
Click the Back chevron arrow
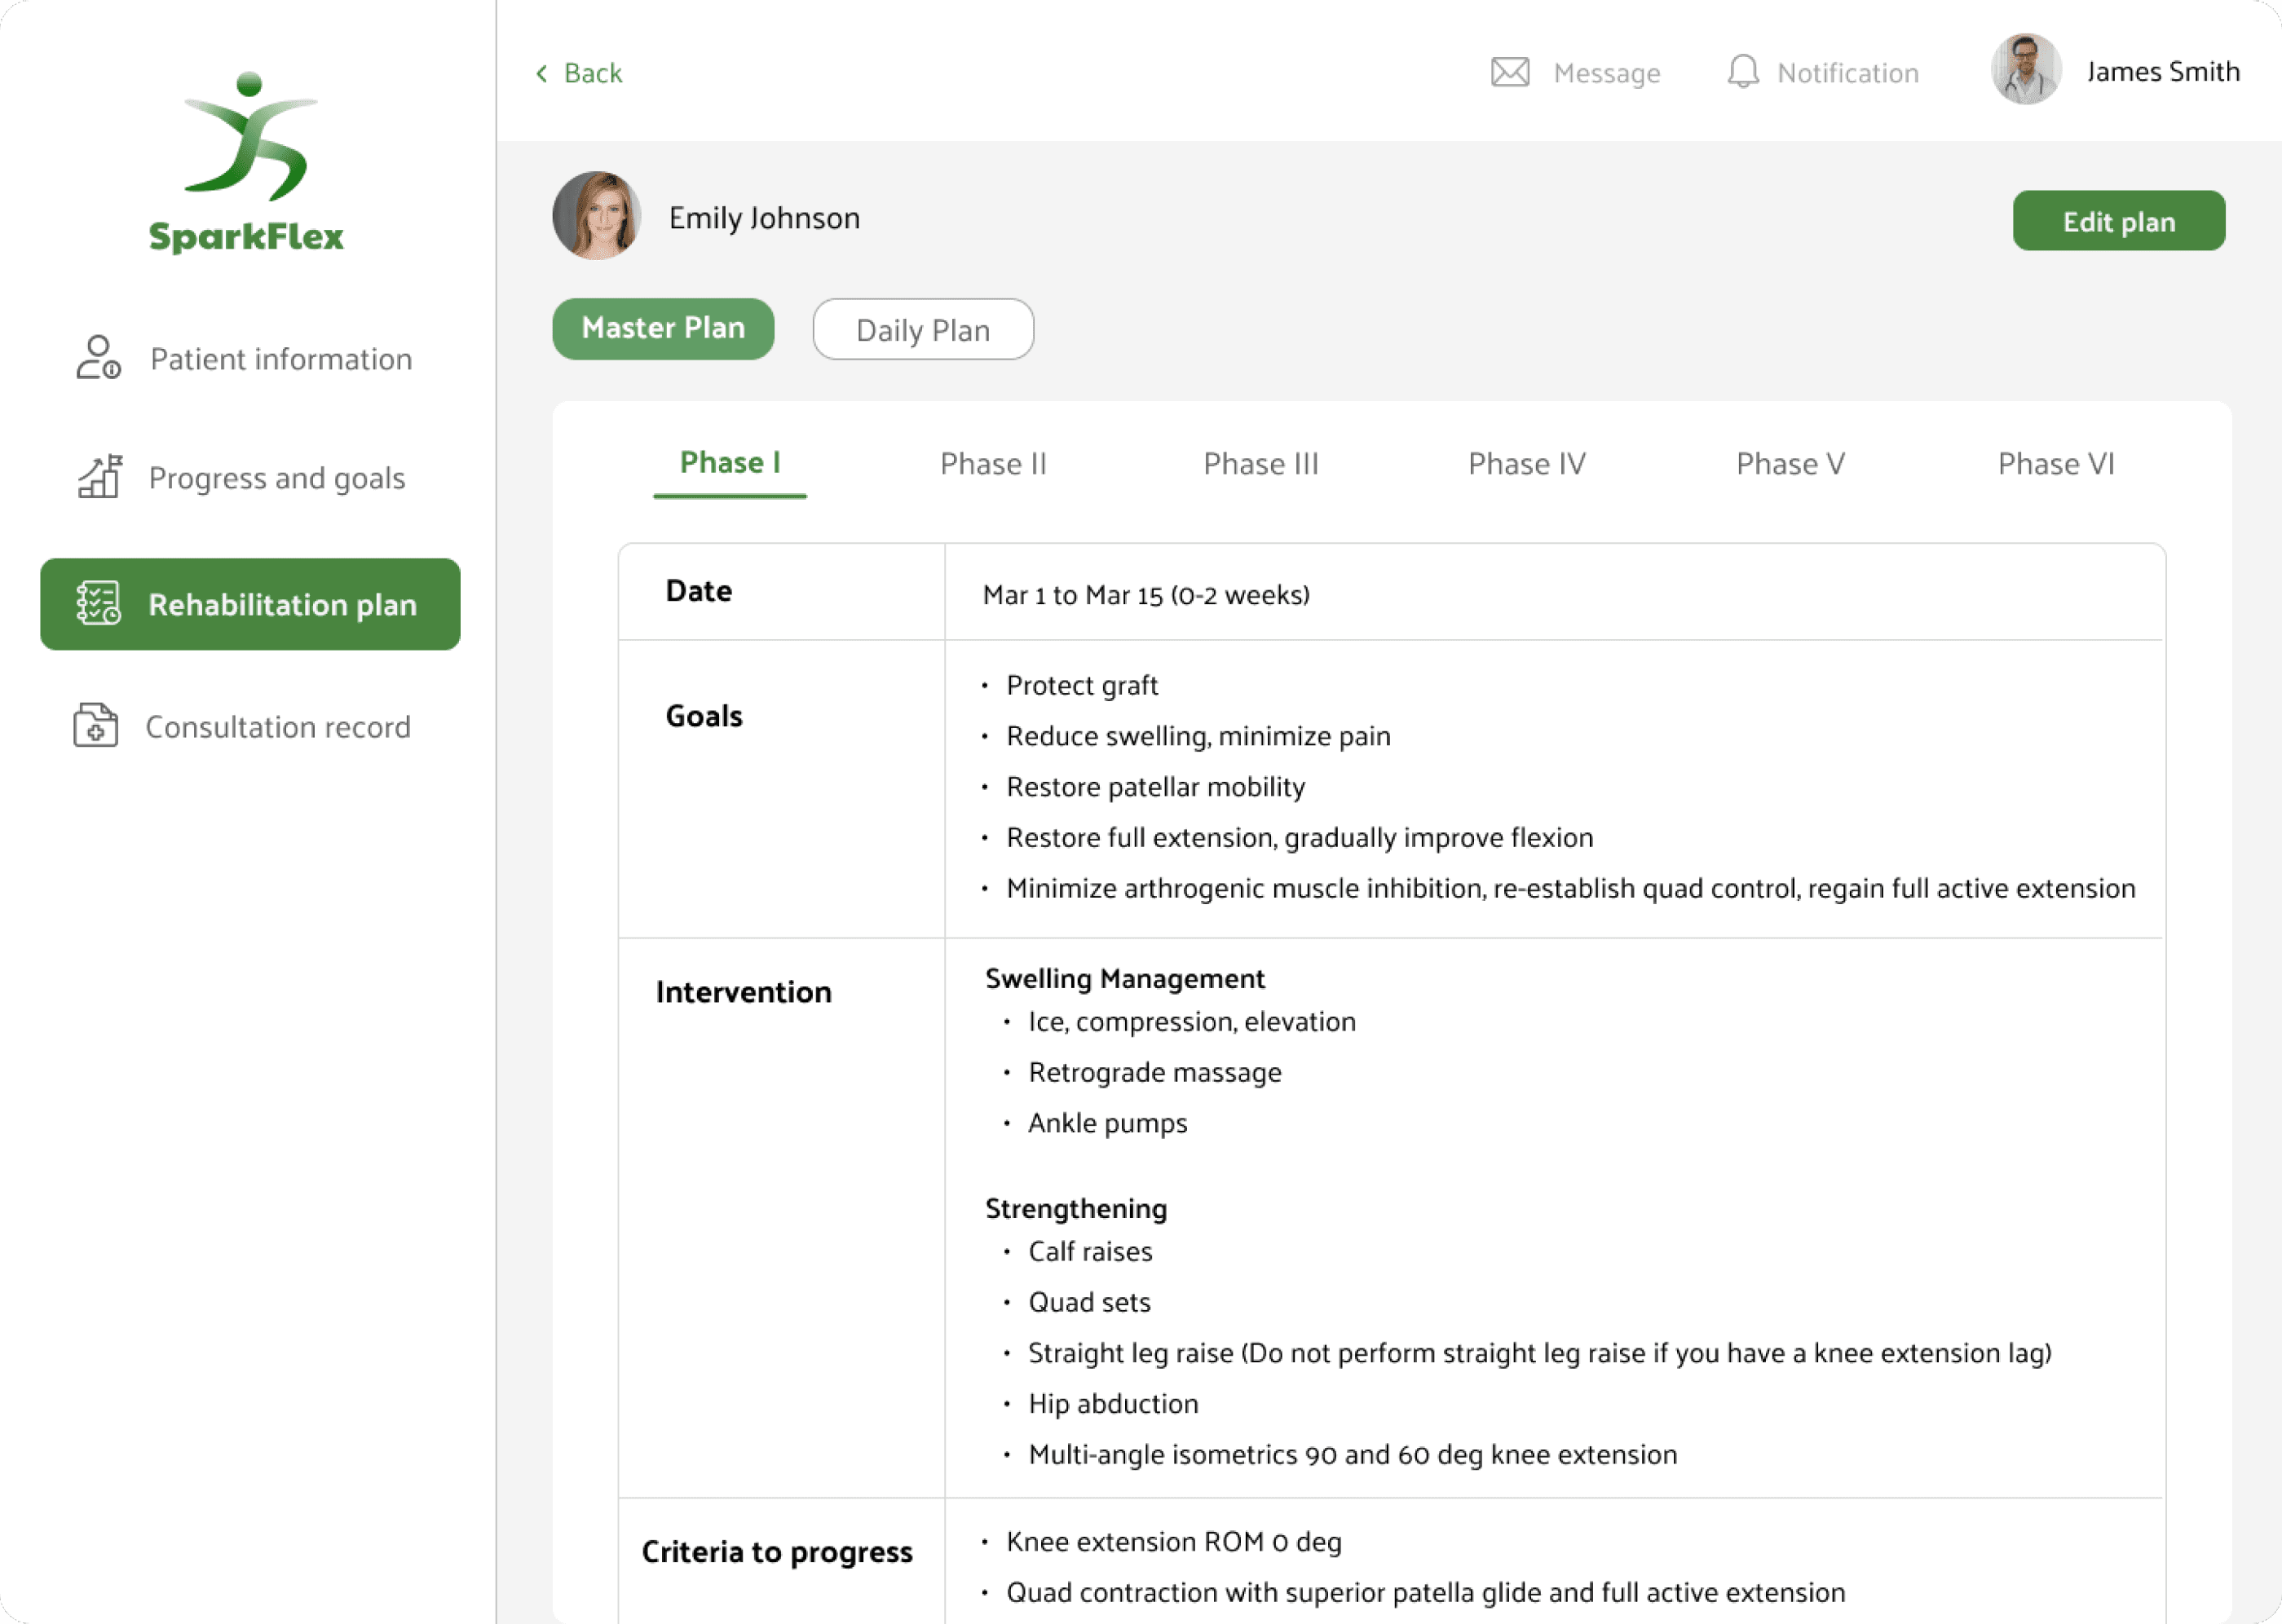pyautogui.click(x=542, y=73)
